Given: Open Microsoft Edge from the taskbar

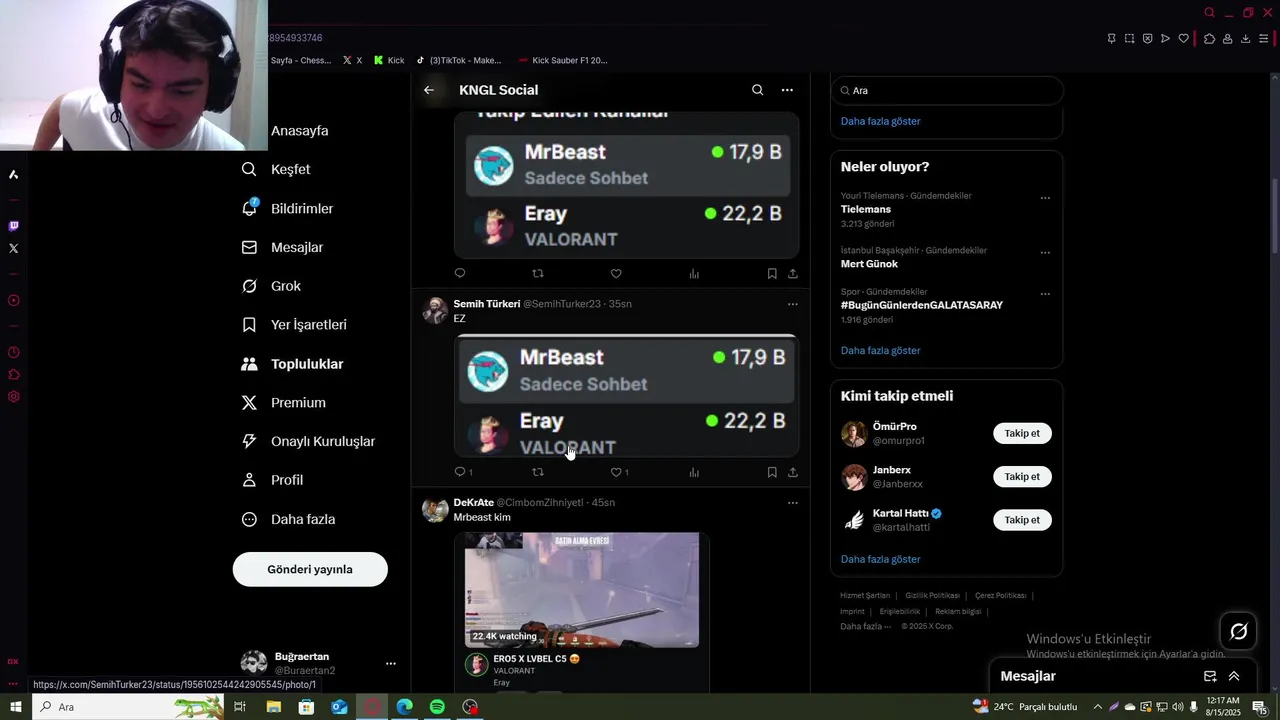Looking at the screenshot, I should click(x=404, y=707).
